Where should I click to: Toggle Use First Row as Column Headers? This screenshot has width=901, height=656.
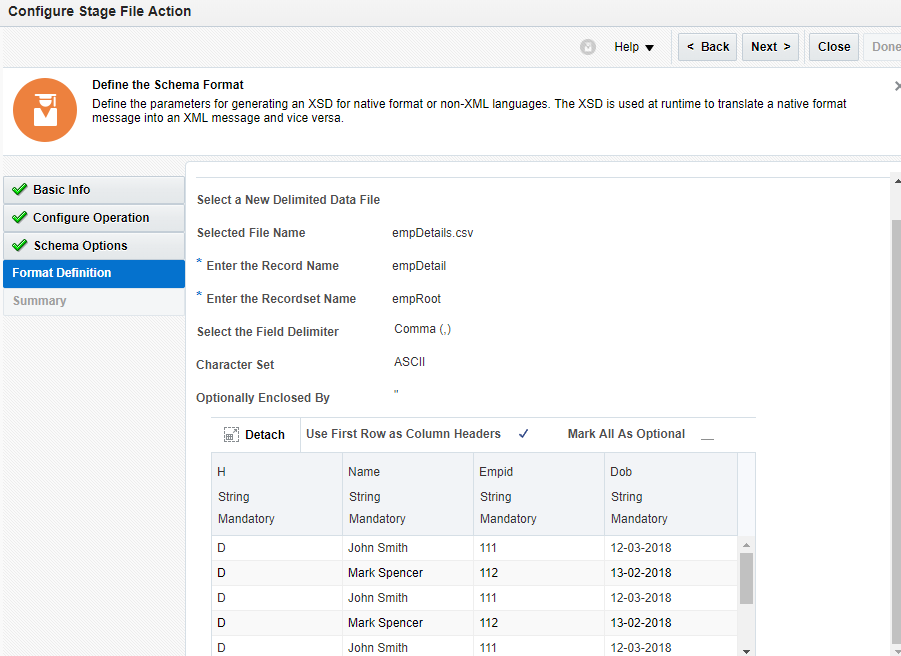(x=522, y=434)
